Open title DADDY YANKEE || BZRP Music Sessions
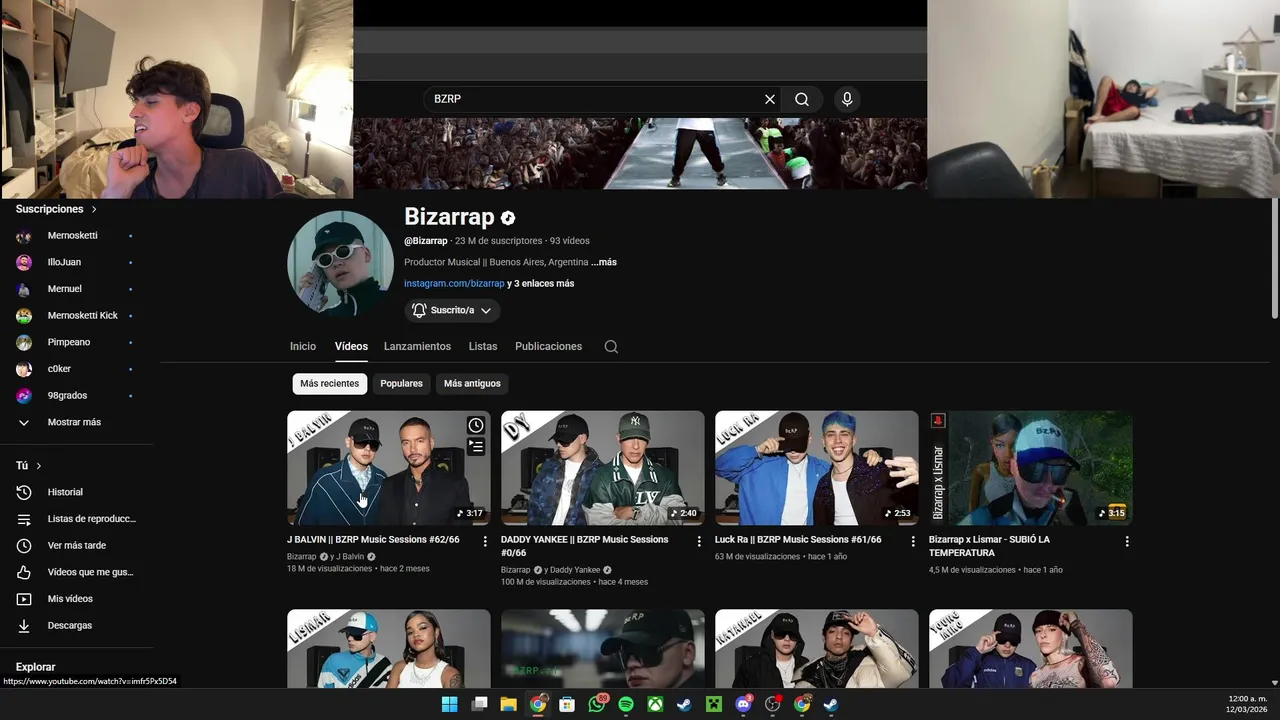Image resolution: width=1280 pixels, height=720 pixels. [x=584, y=546]
